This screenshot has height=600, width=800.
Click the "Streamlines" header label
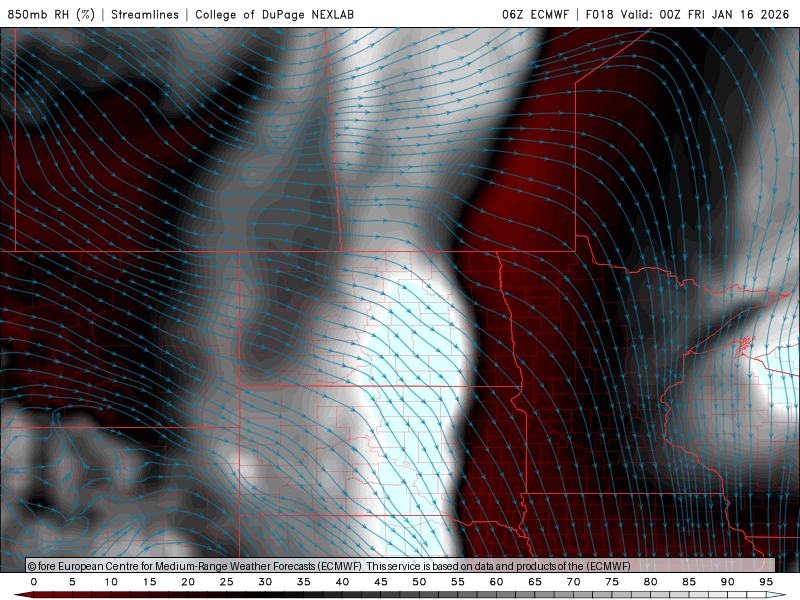coord(145,14)
